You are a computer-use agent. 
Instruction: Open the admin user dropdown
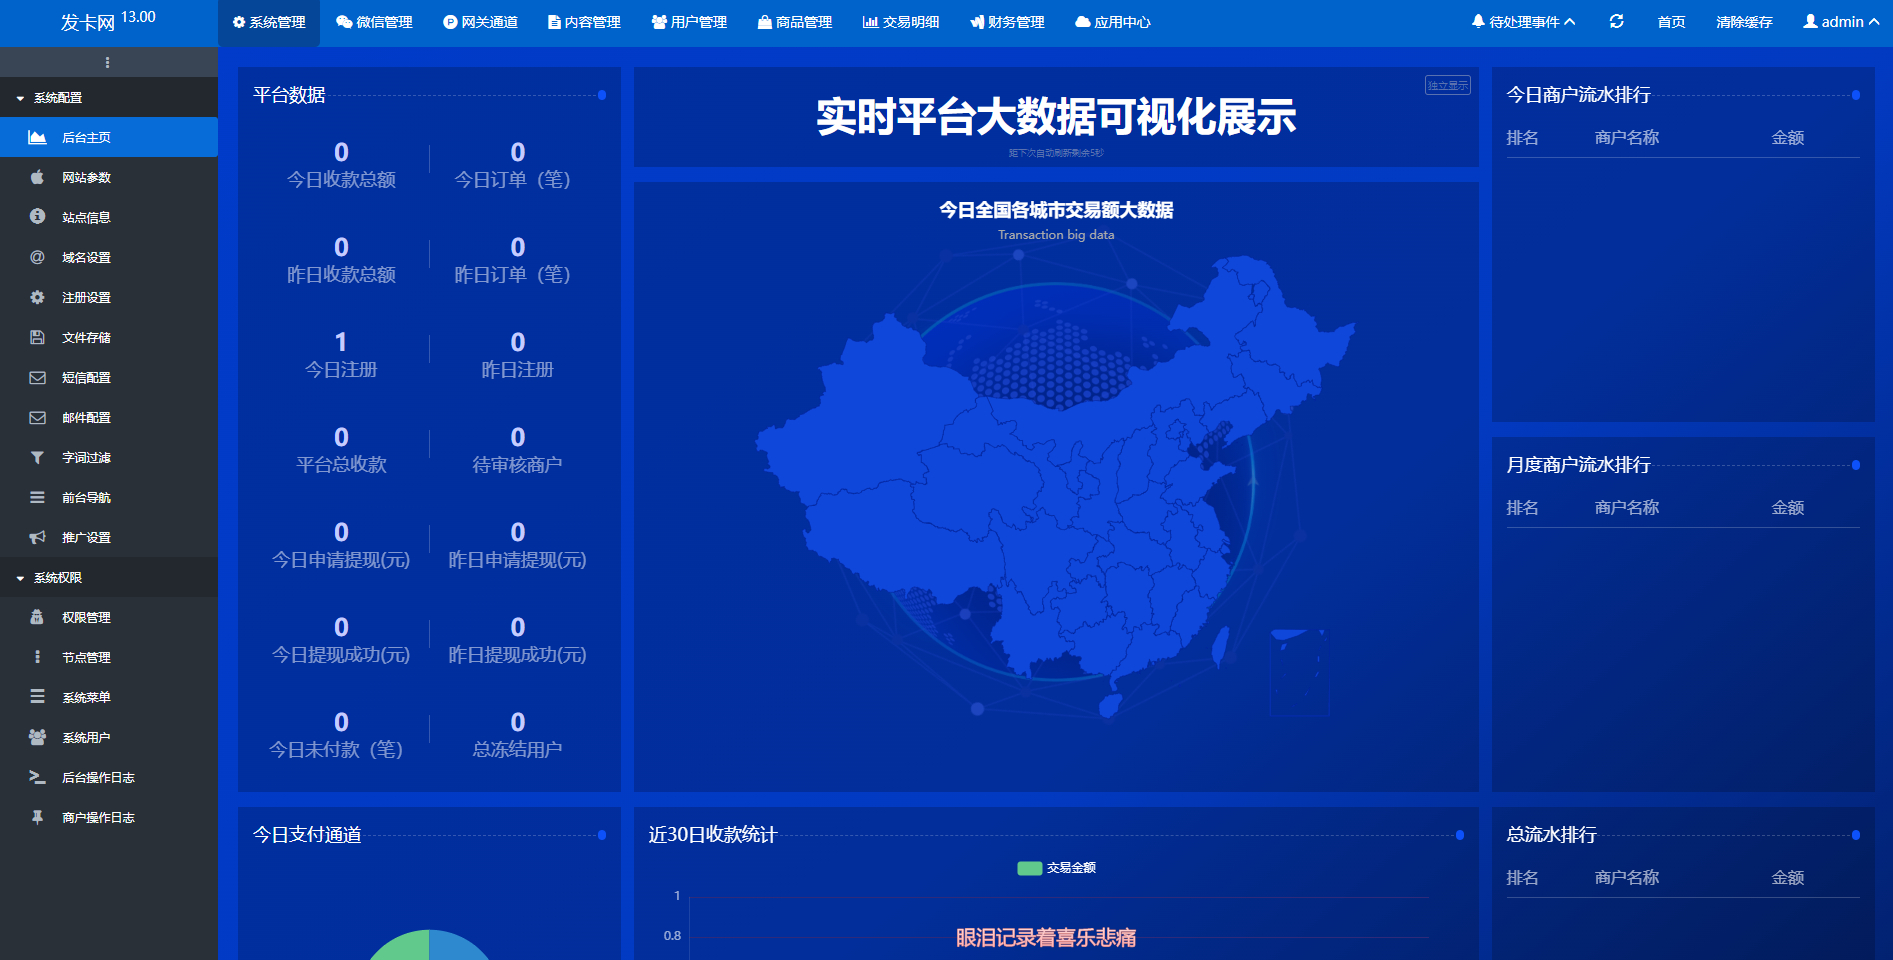pyautogui.click(x=1840, y=22)
